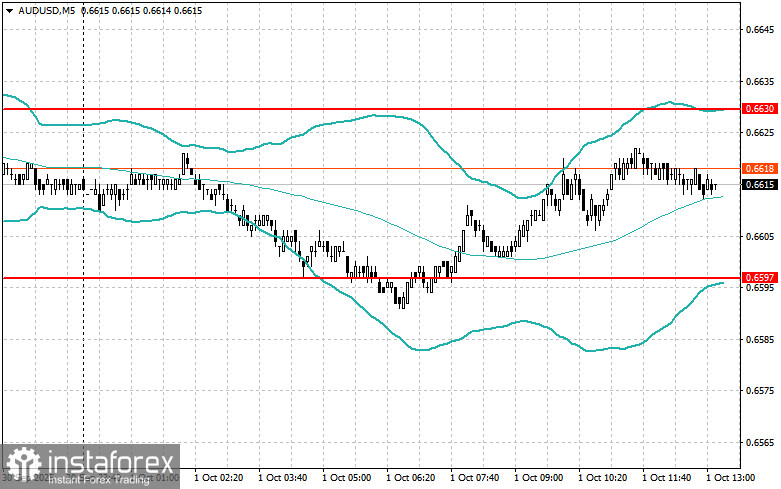Screen dimensions: 781x489
Task: Click the red 0.6630 price level label
Action: click(x=760, y=109)
